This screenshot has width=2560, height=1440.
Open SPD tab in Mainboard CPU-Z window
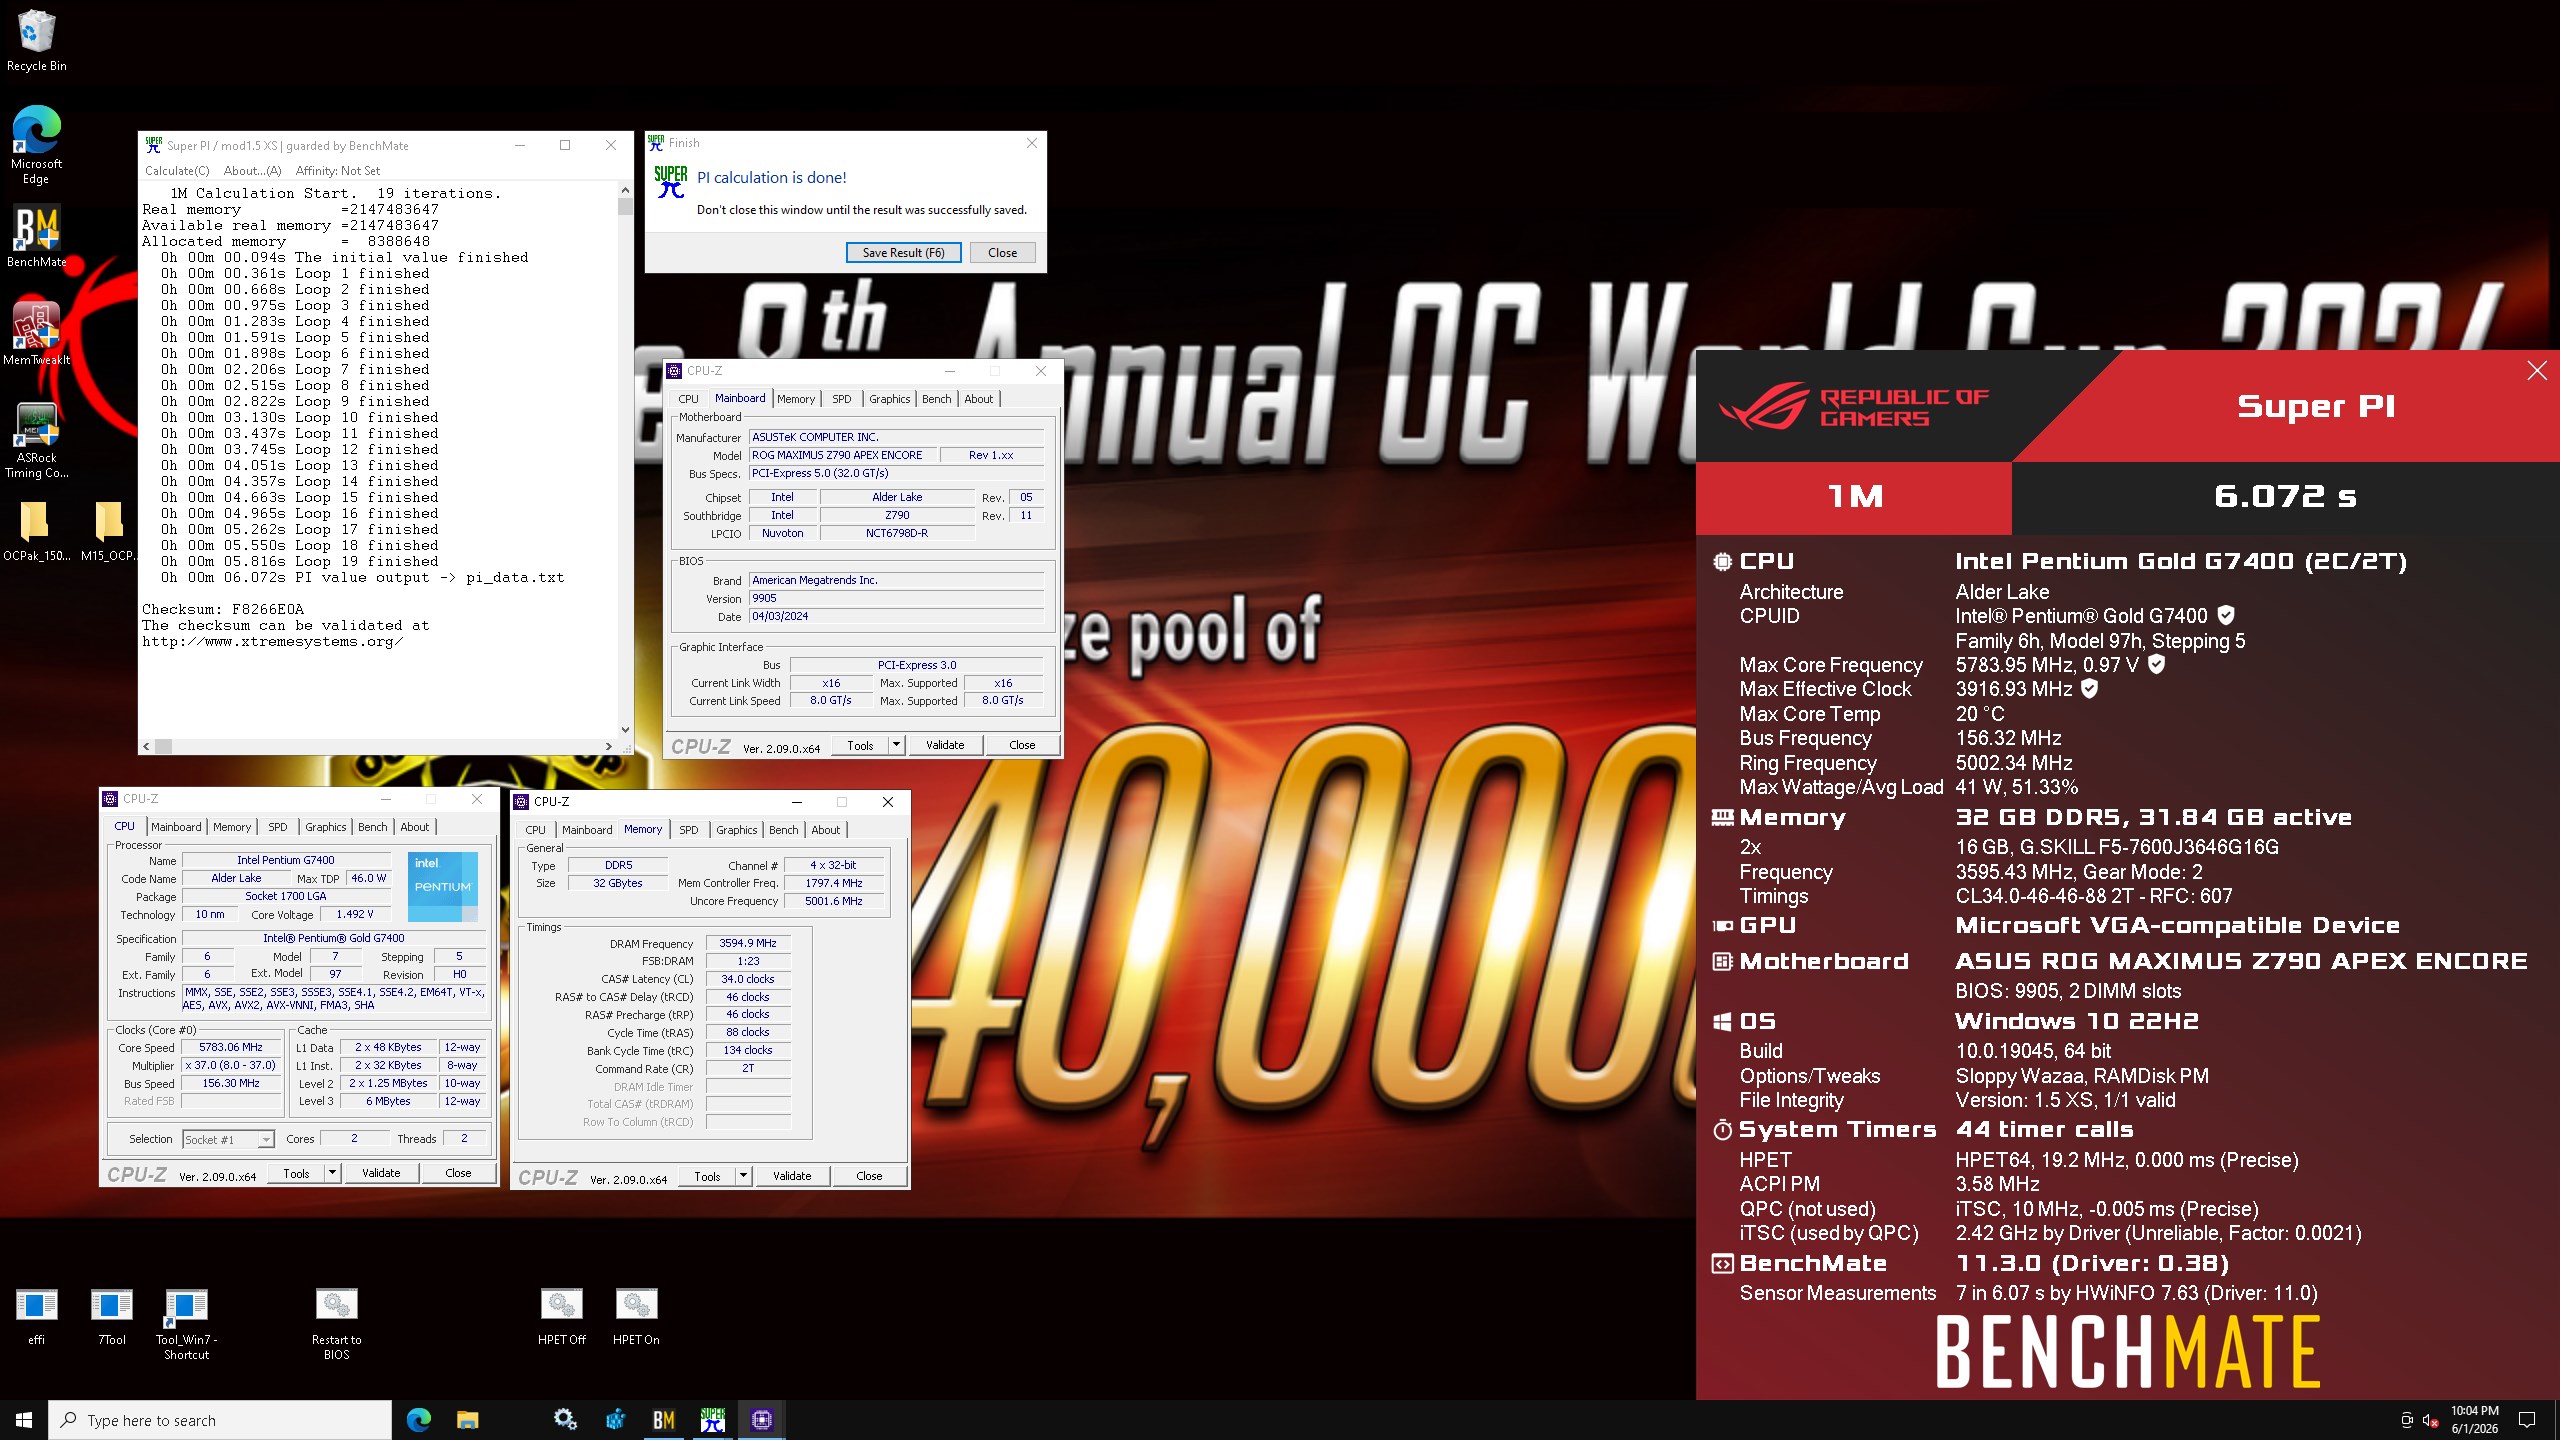coord(842,399)
